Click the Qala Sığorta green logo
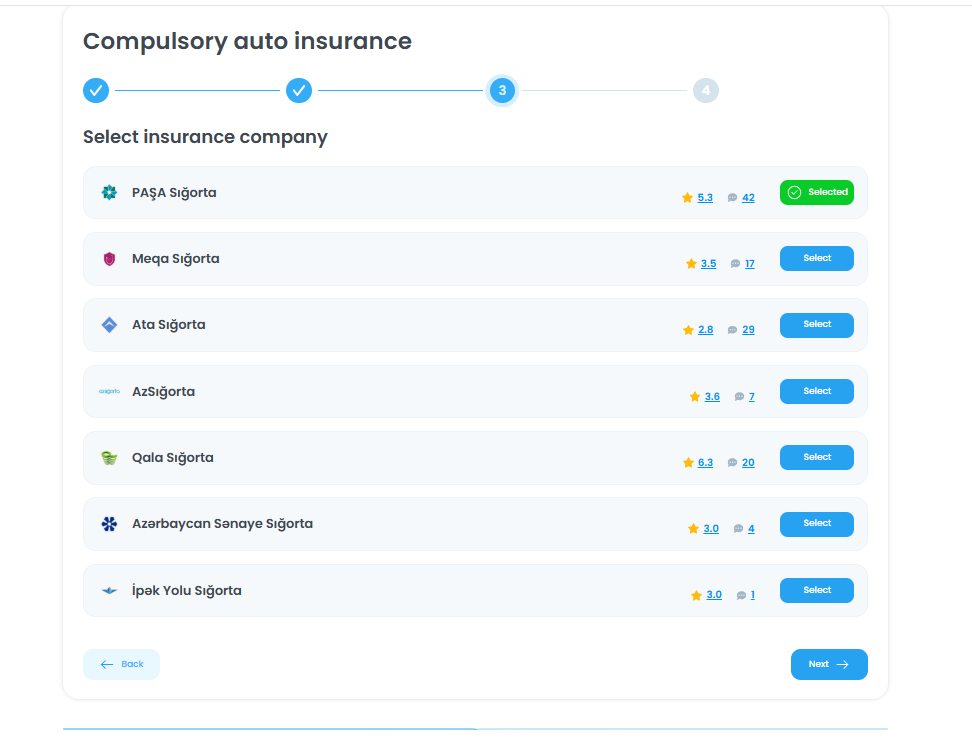Image resolution: width=972 pixels, height=754 pixels. [x=109, y=458]
